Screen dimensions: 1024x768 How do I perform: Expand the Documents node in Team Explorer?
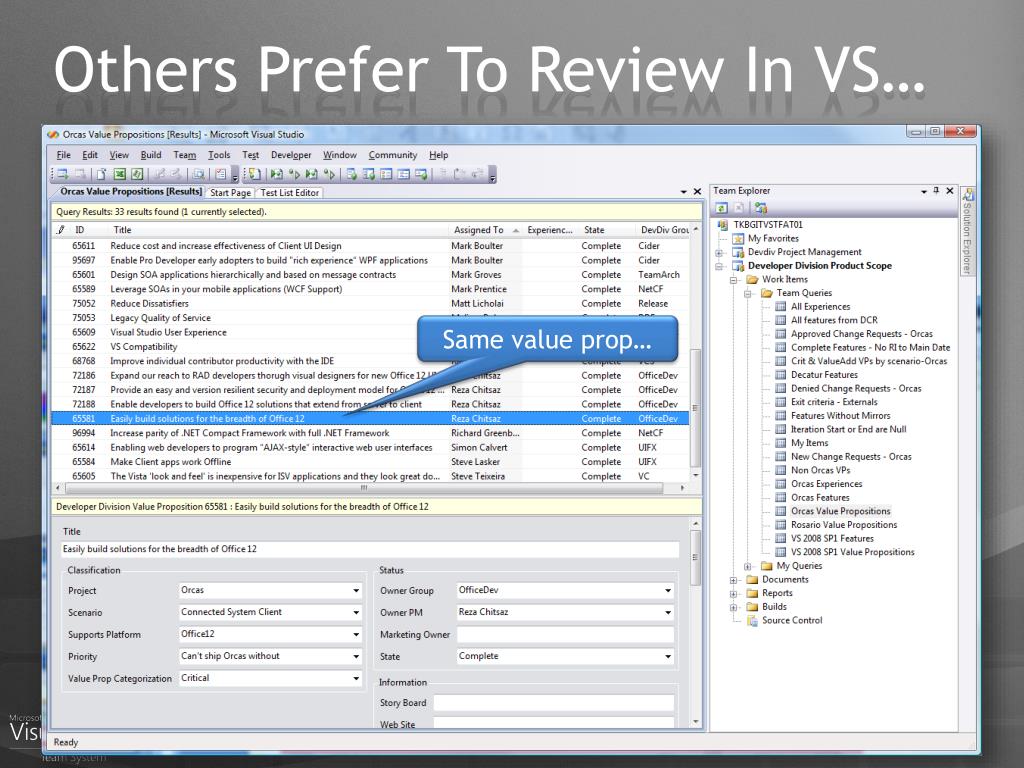(x=733, y=580)
